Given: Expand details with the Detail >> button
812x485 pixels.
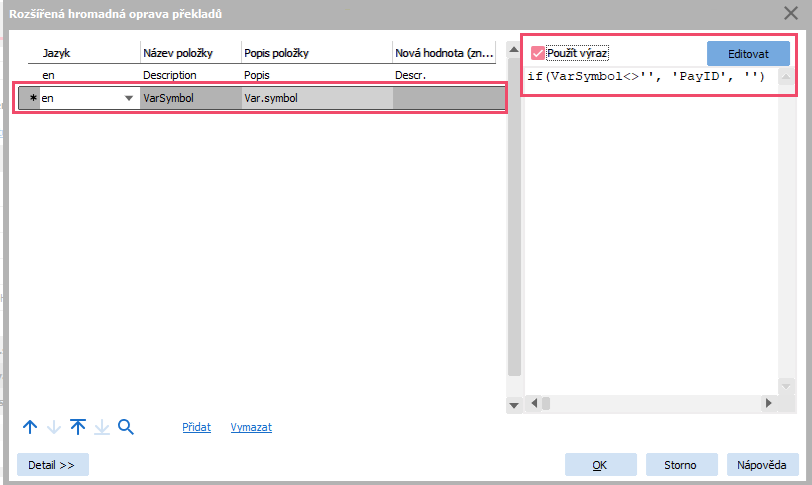Looking at the screenshot, I should point(53,464).
